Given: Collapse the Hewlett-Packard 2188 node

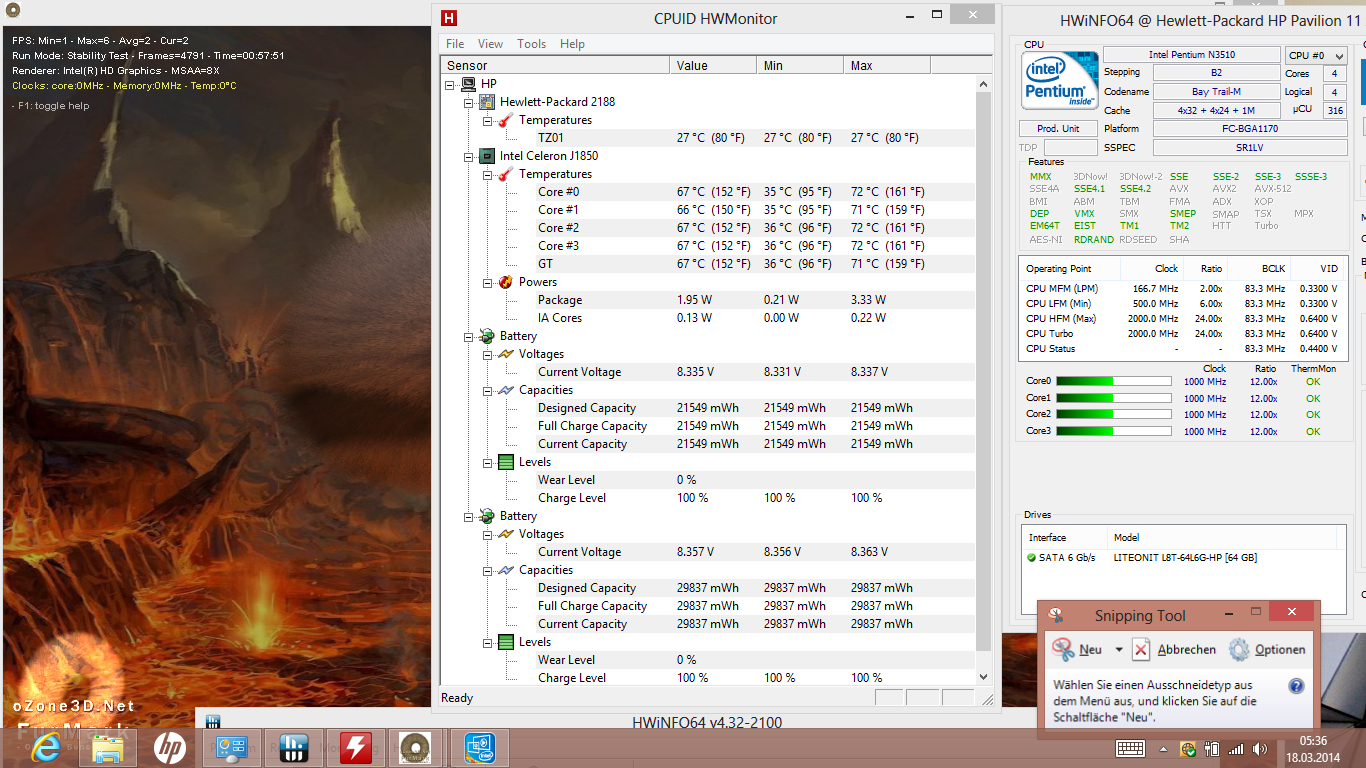Looking at the screenshot, I should (470, 102).
